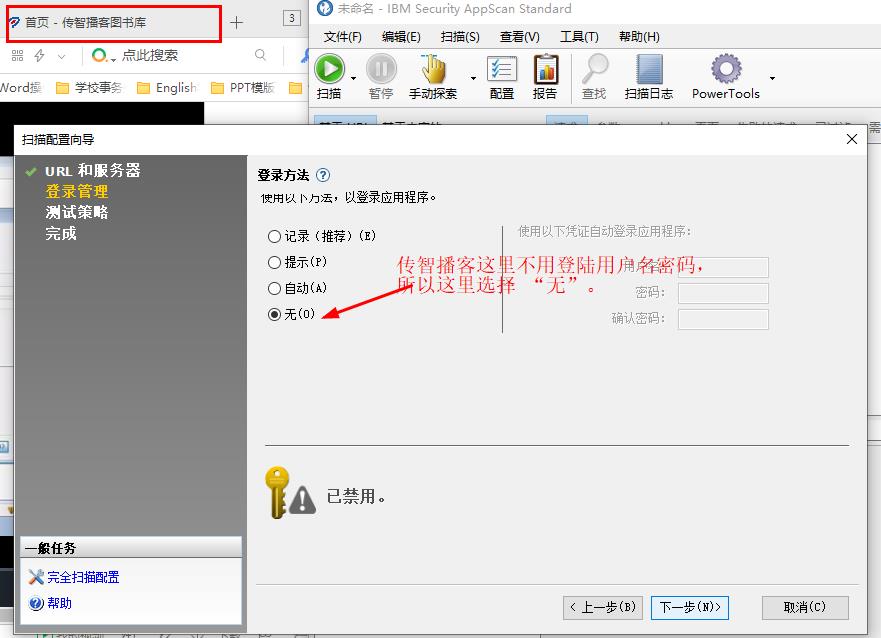Open the 扫描(S) menu
Screen dimensions: 881x638
click(460, 37)
